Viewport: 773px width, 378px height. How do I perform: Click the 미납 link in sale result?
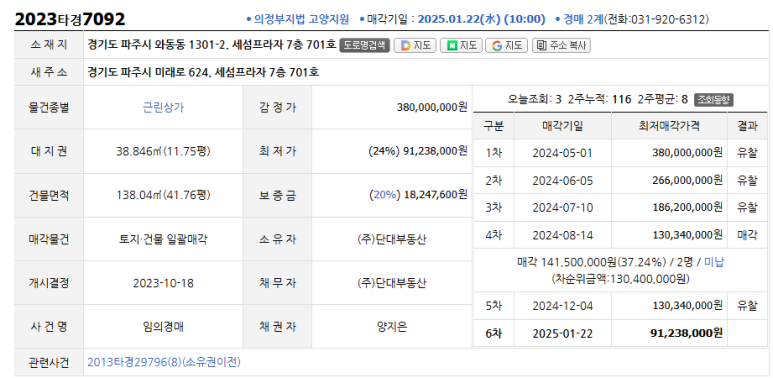tap(714, 262)
